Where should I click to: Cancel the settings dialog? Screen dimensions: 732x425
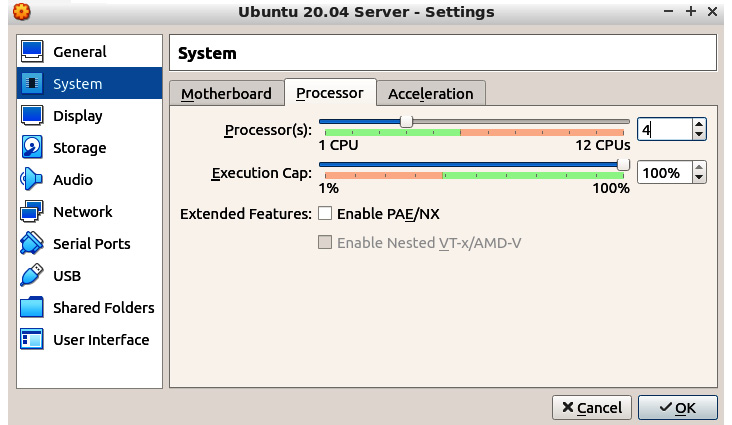[592, 408]
